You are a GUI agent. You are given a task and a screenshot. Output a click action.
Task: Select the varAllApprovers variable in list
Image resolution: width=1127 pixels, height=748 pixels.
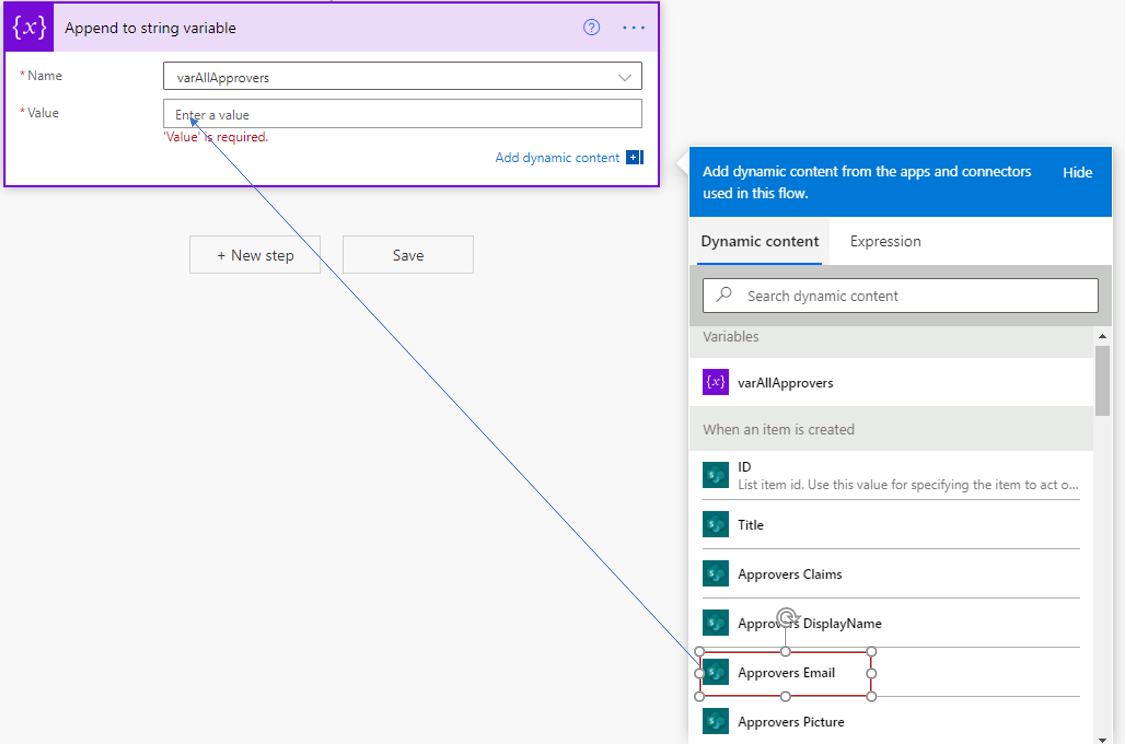click(891, 382)
